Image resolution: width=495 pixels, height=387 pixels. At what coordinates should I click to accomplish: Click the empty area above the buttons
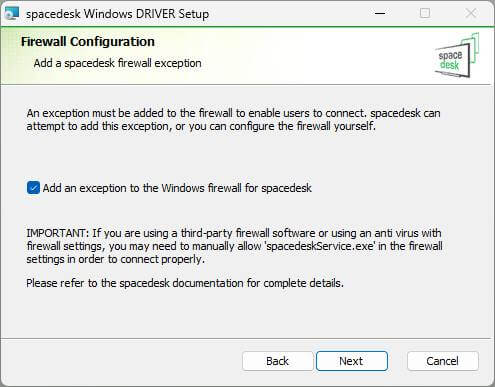click(247, 313)
